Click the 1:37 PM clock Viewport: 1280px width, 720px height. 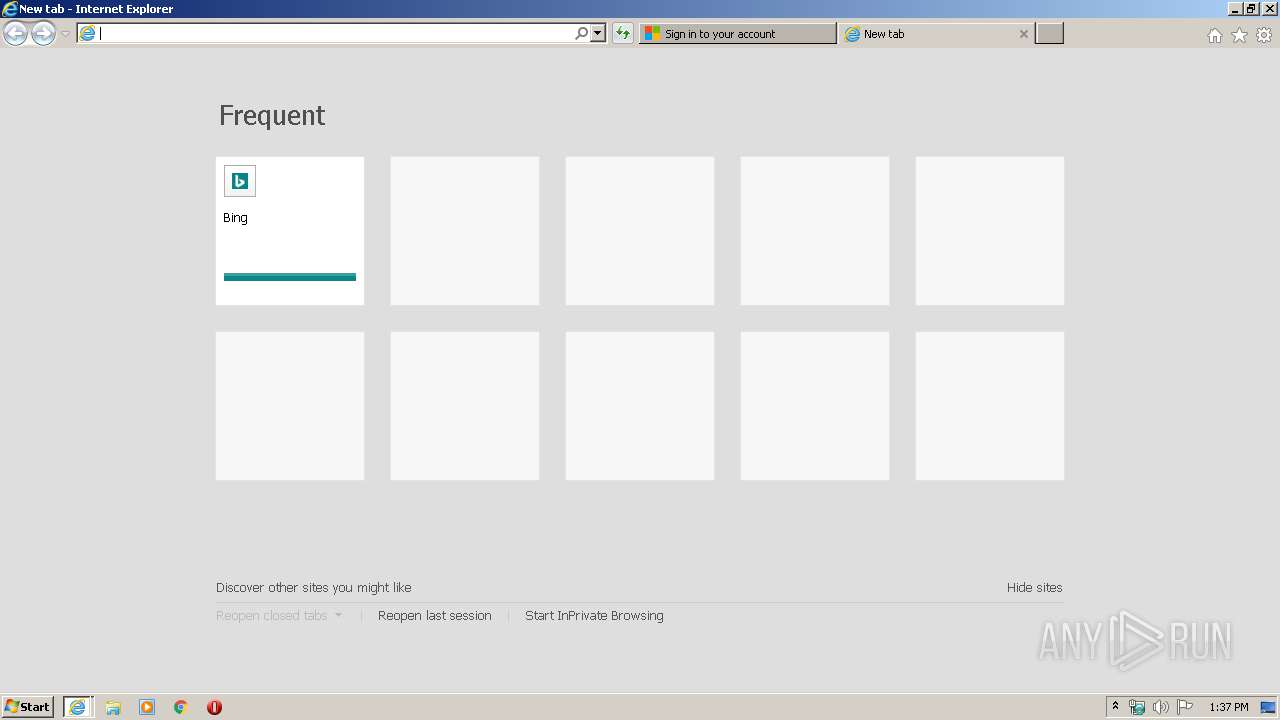pos(1229,707)
